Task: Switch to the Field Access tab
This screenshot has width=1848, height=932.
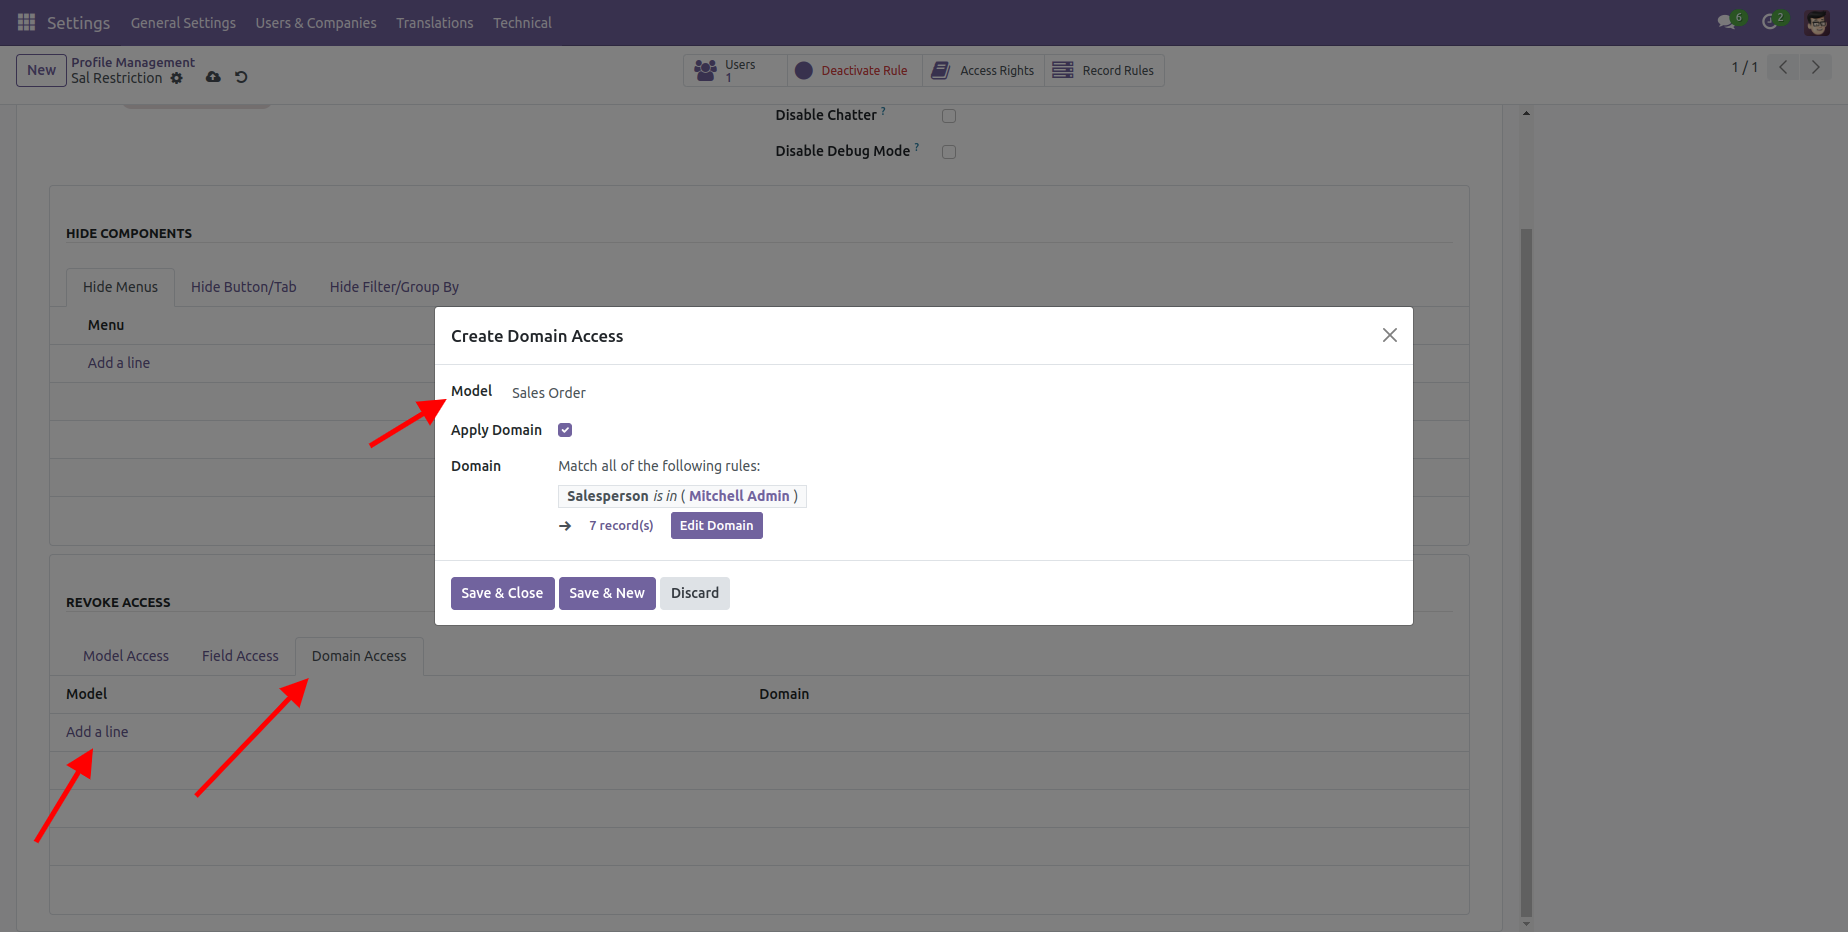Action: 240,656
